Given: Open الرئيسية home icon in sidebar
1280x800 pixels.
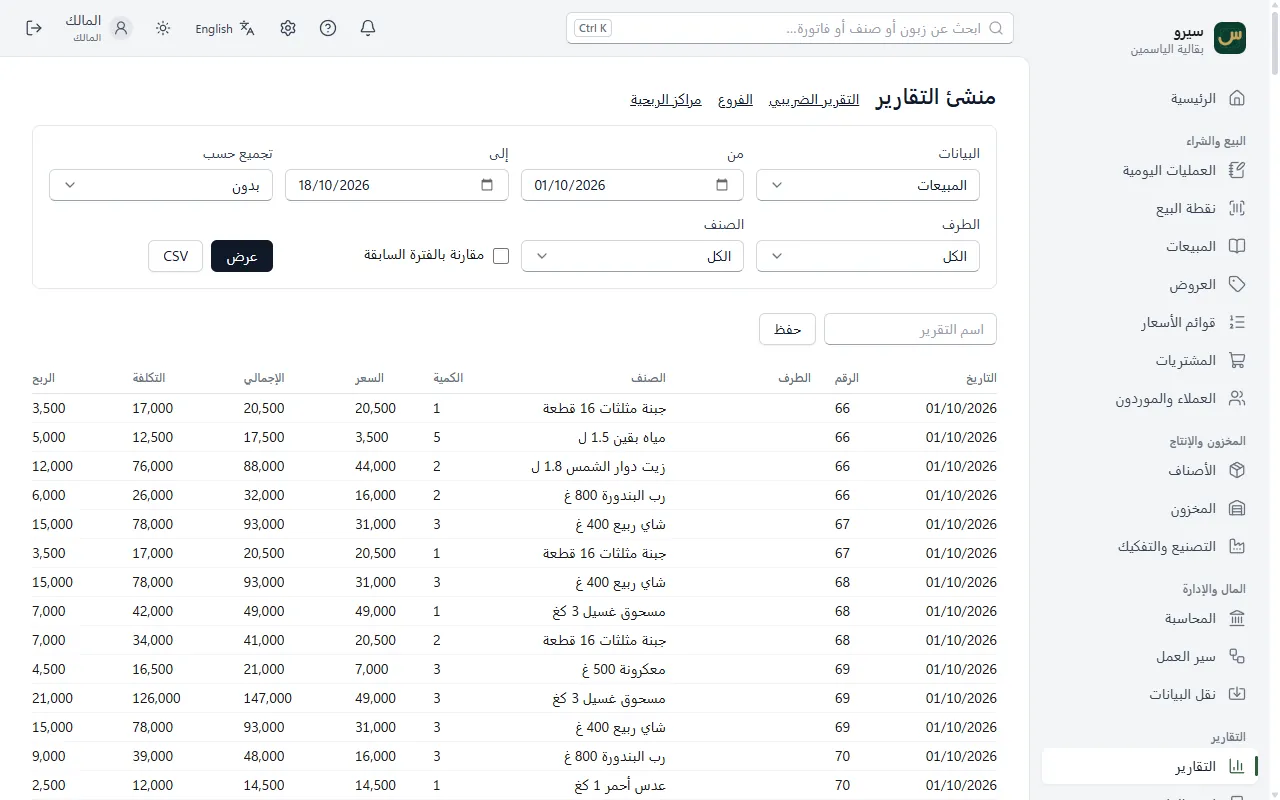Looking at the screenshot, I should coord(1237,98).
